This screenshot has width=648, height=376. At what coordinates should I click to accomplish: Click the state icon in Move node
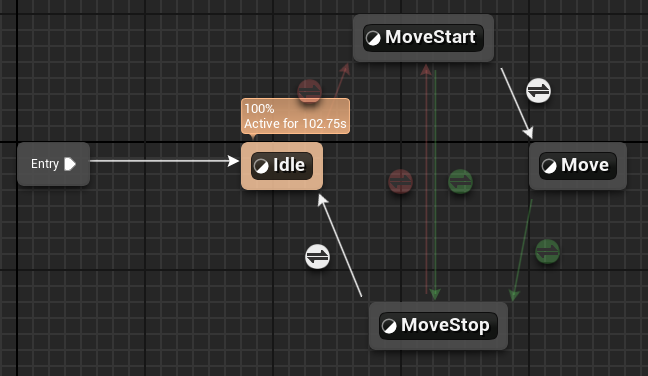[549, 166]
